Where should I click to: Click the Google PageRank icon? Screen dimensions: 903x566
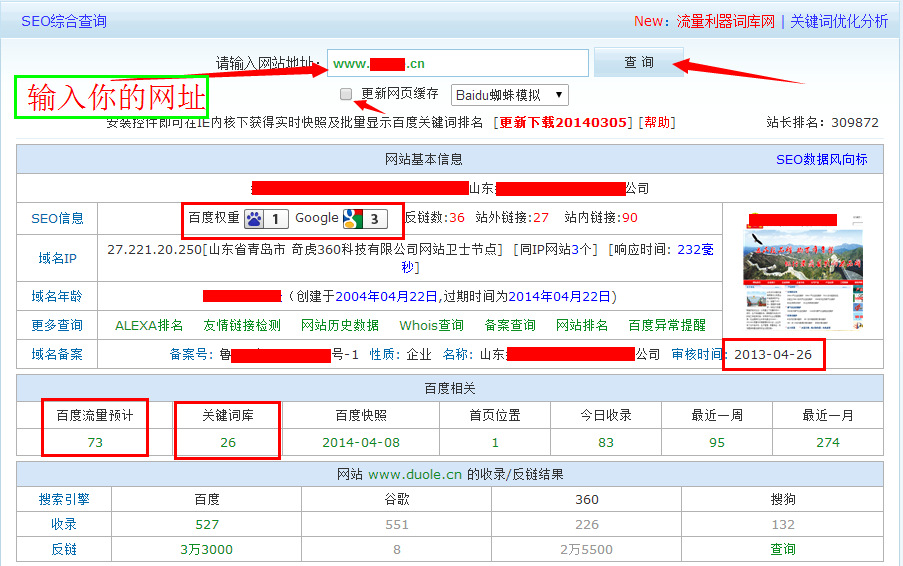coord(364,218)
